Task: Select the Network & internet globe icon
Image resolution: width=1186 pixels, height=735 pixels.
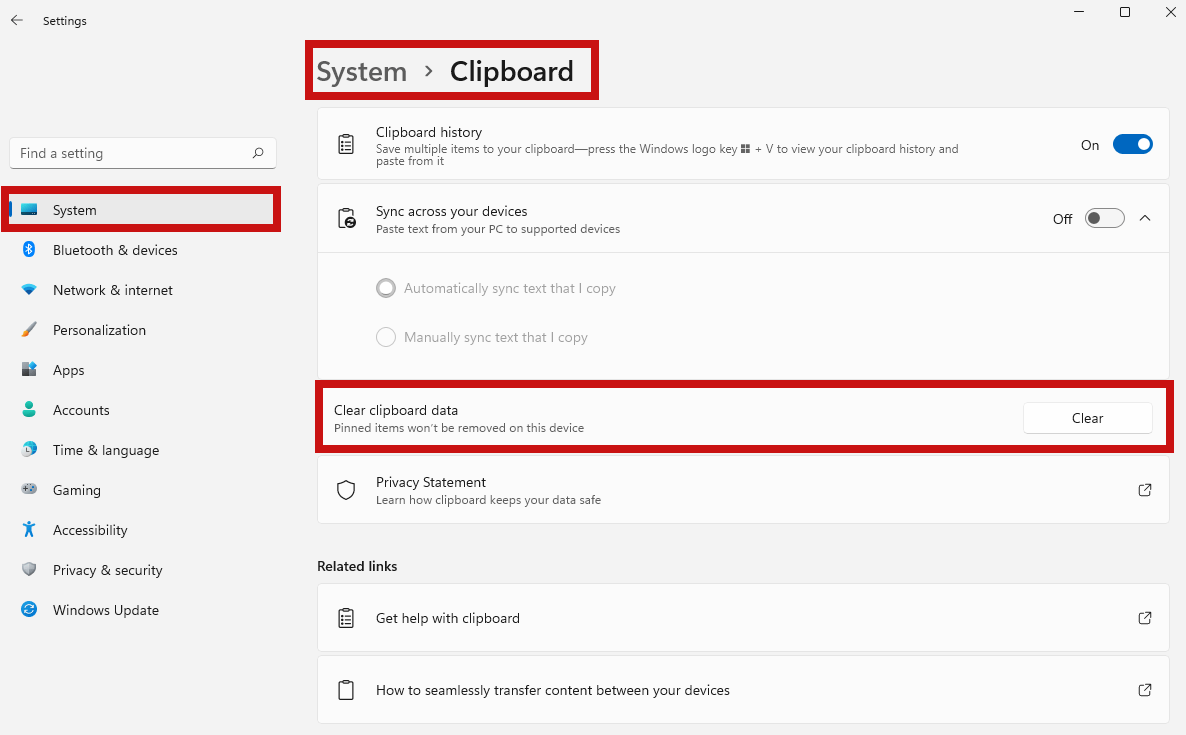Action: (x=29, y=290)
